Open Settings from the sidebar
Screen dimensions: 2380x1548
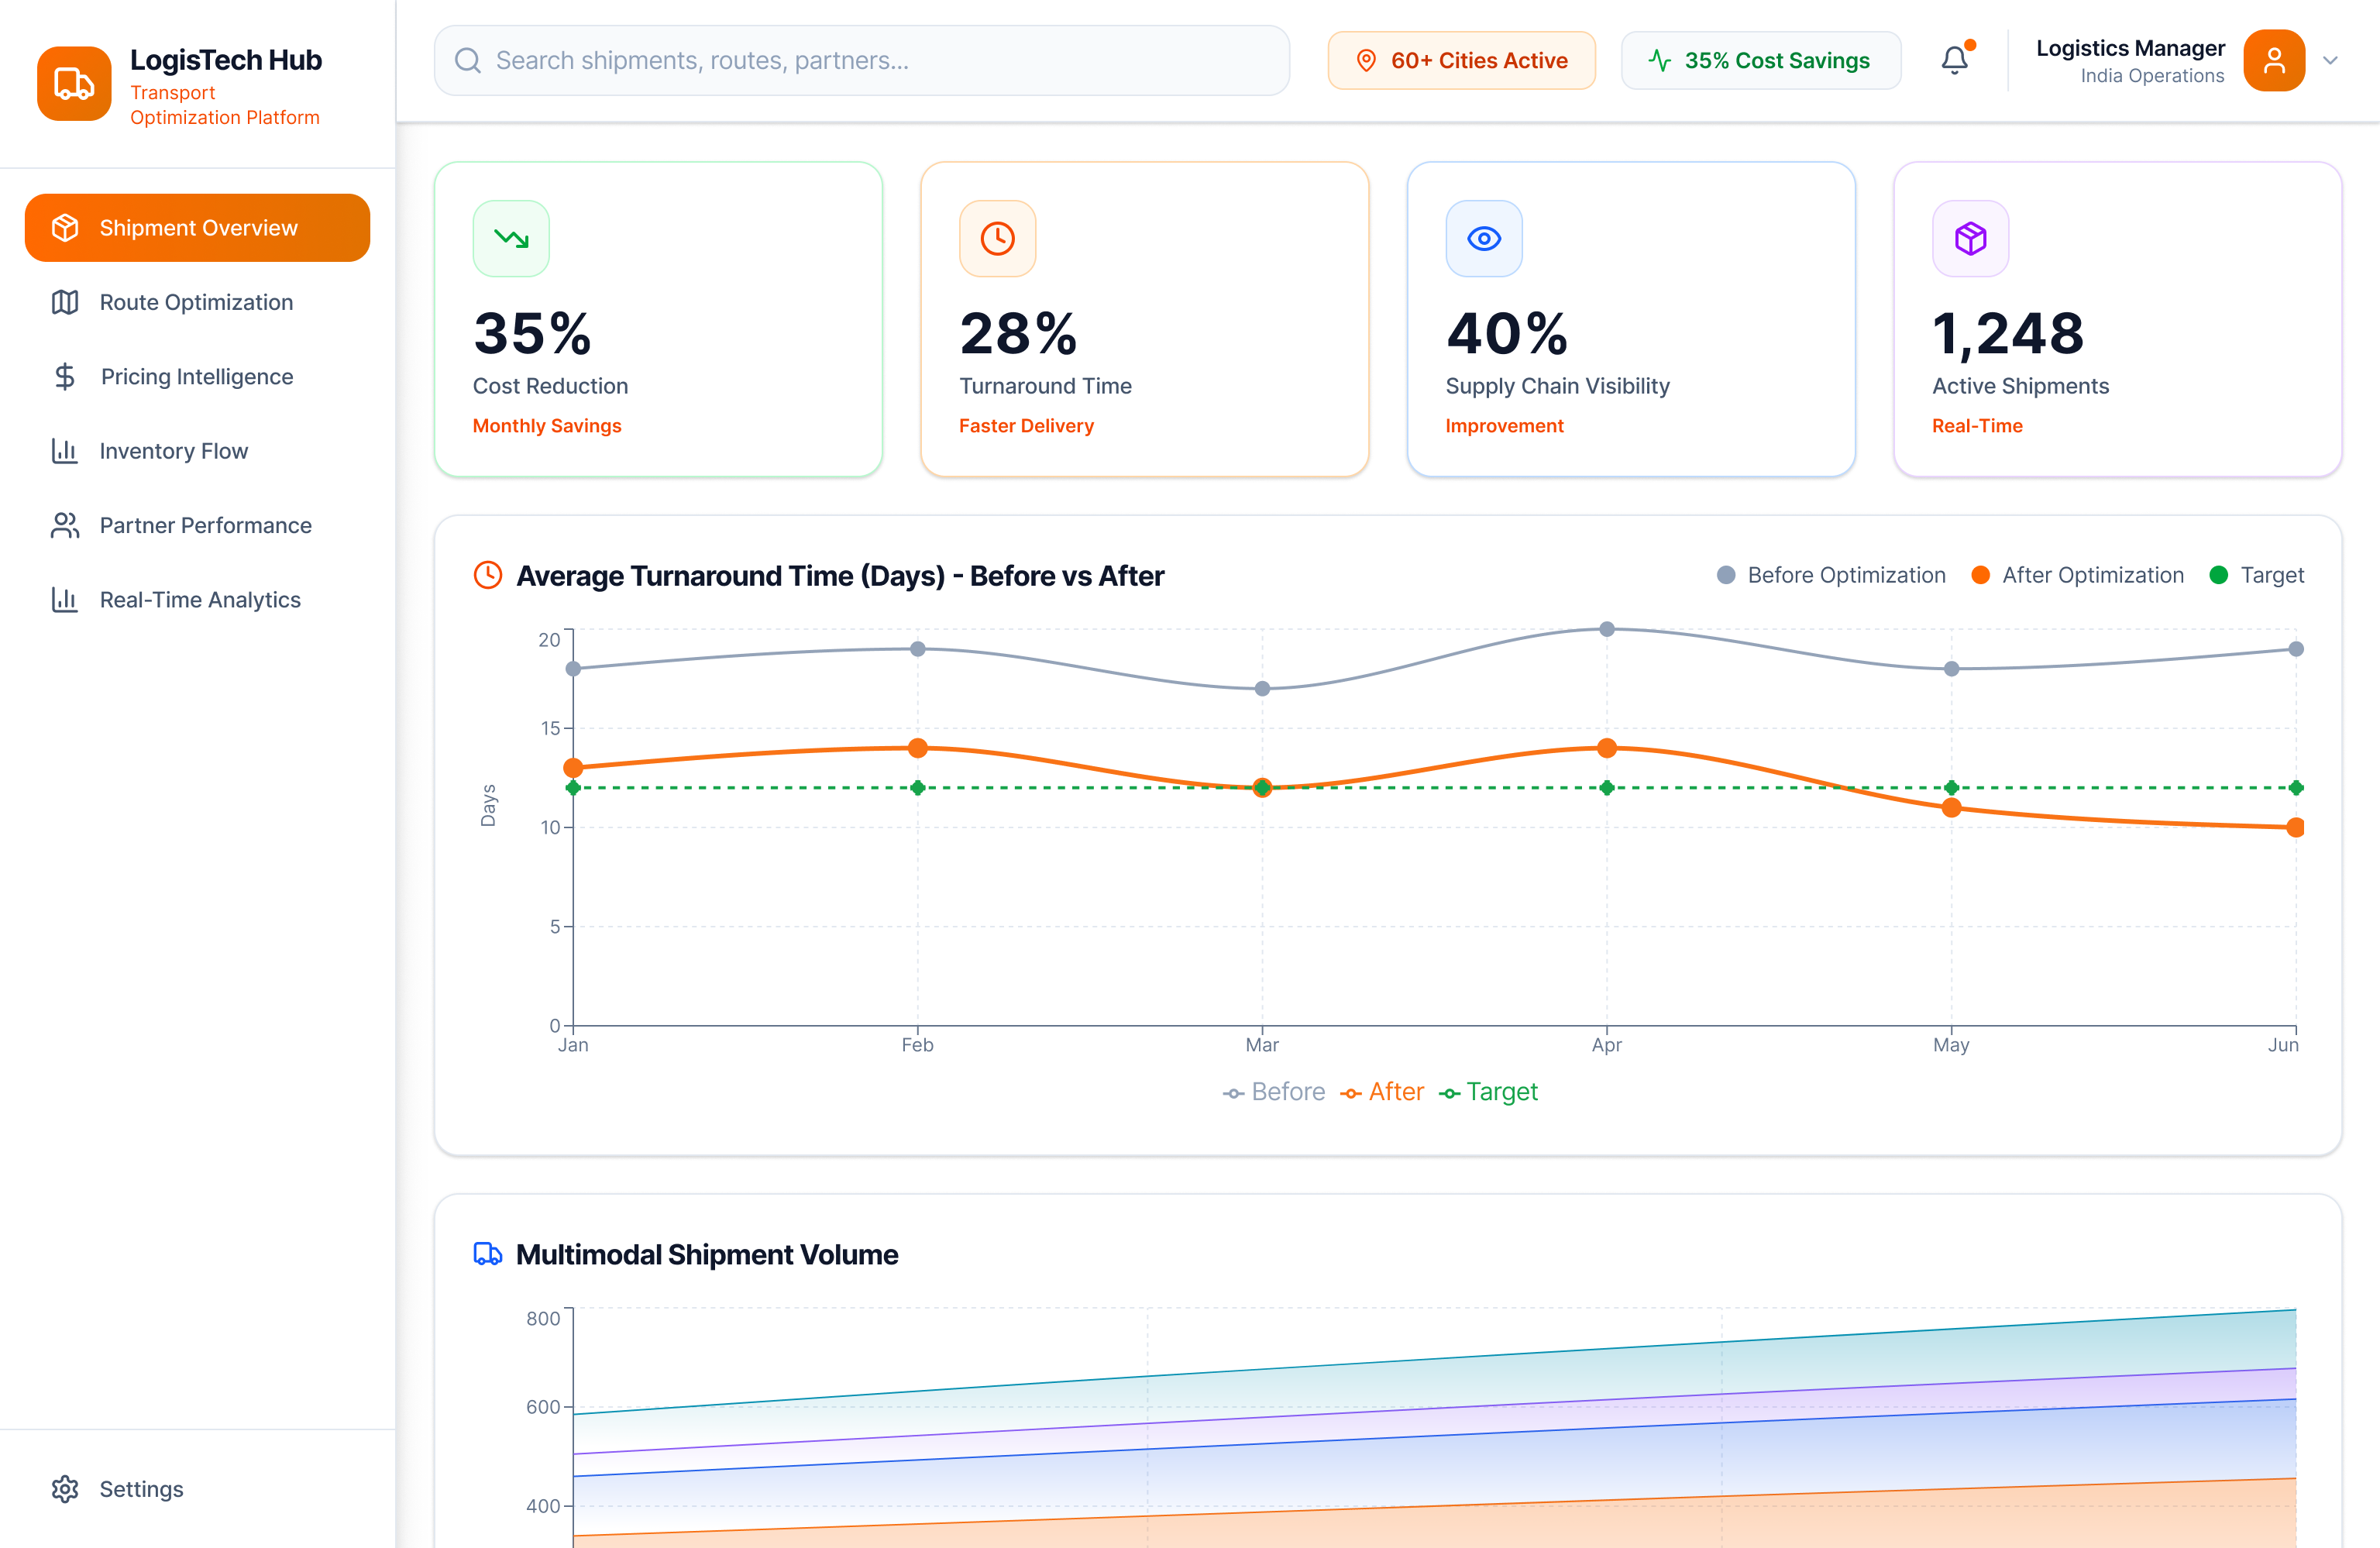[x=140, y=1489]
